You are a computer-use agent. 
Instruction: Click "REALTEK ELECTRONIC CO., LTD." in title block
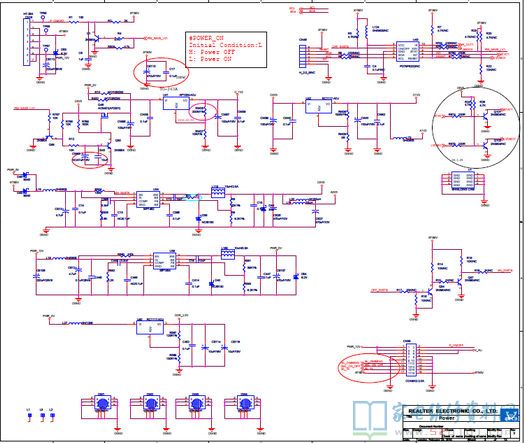[453, 411]
